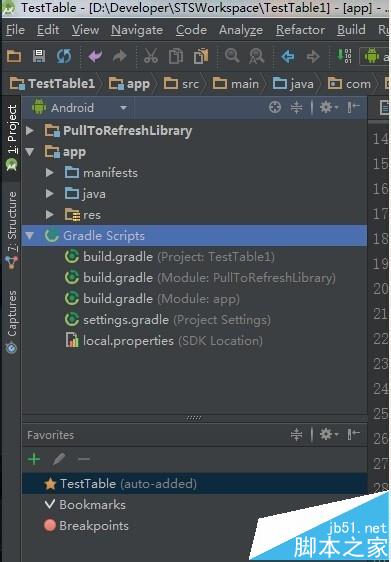The image size is (391, 562).
Task: Click line number 22 in gutter
Action: coord(380,339)
